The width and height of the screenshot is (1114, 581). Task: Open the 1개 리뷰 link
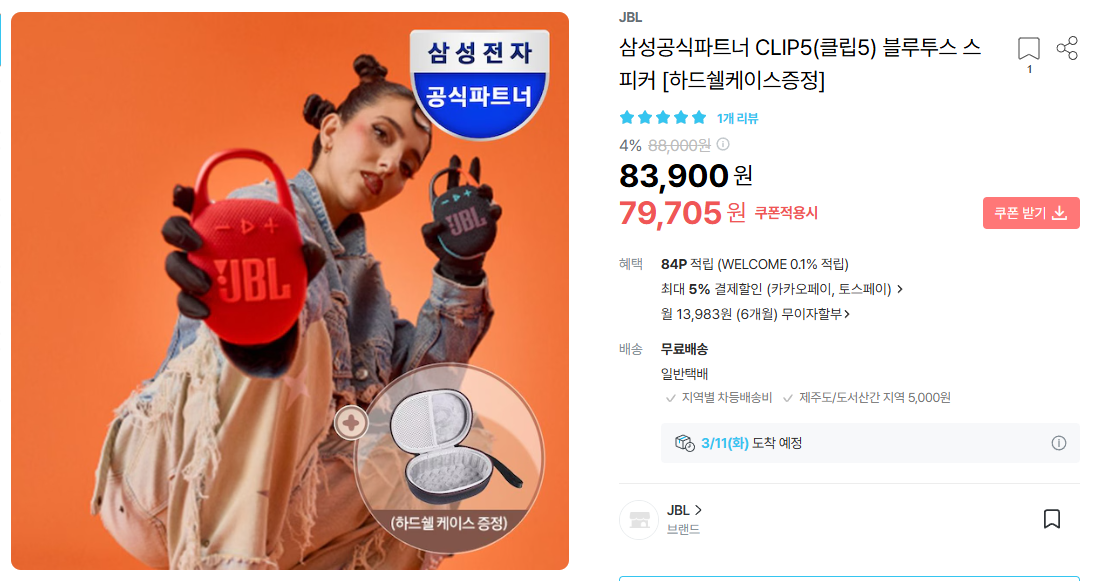coord(737,118)
